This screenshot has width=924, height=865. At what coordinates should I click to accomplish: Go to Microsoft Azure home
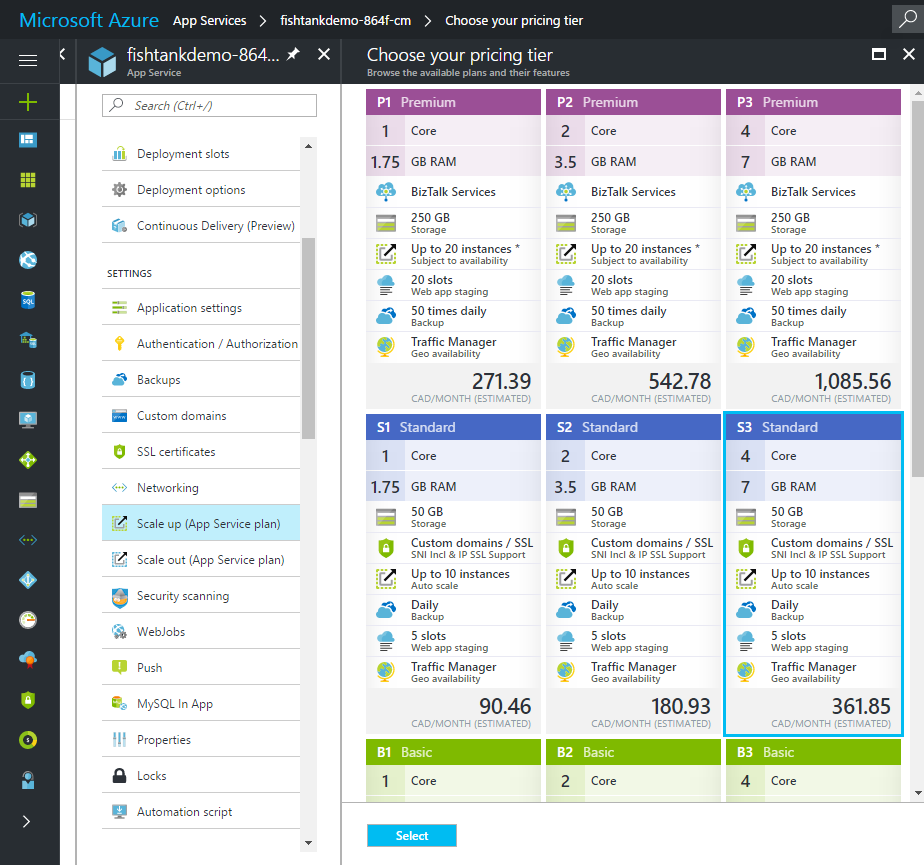[x=89, y=20]
